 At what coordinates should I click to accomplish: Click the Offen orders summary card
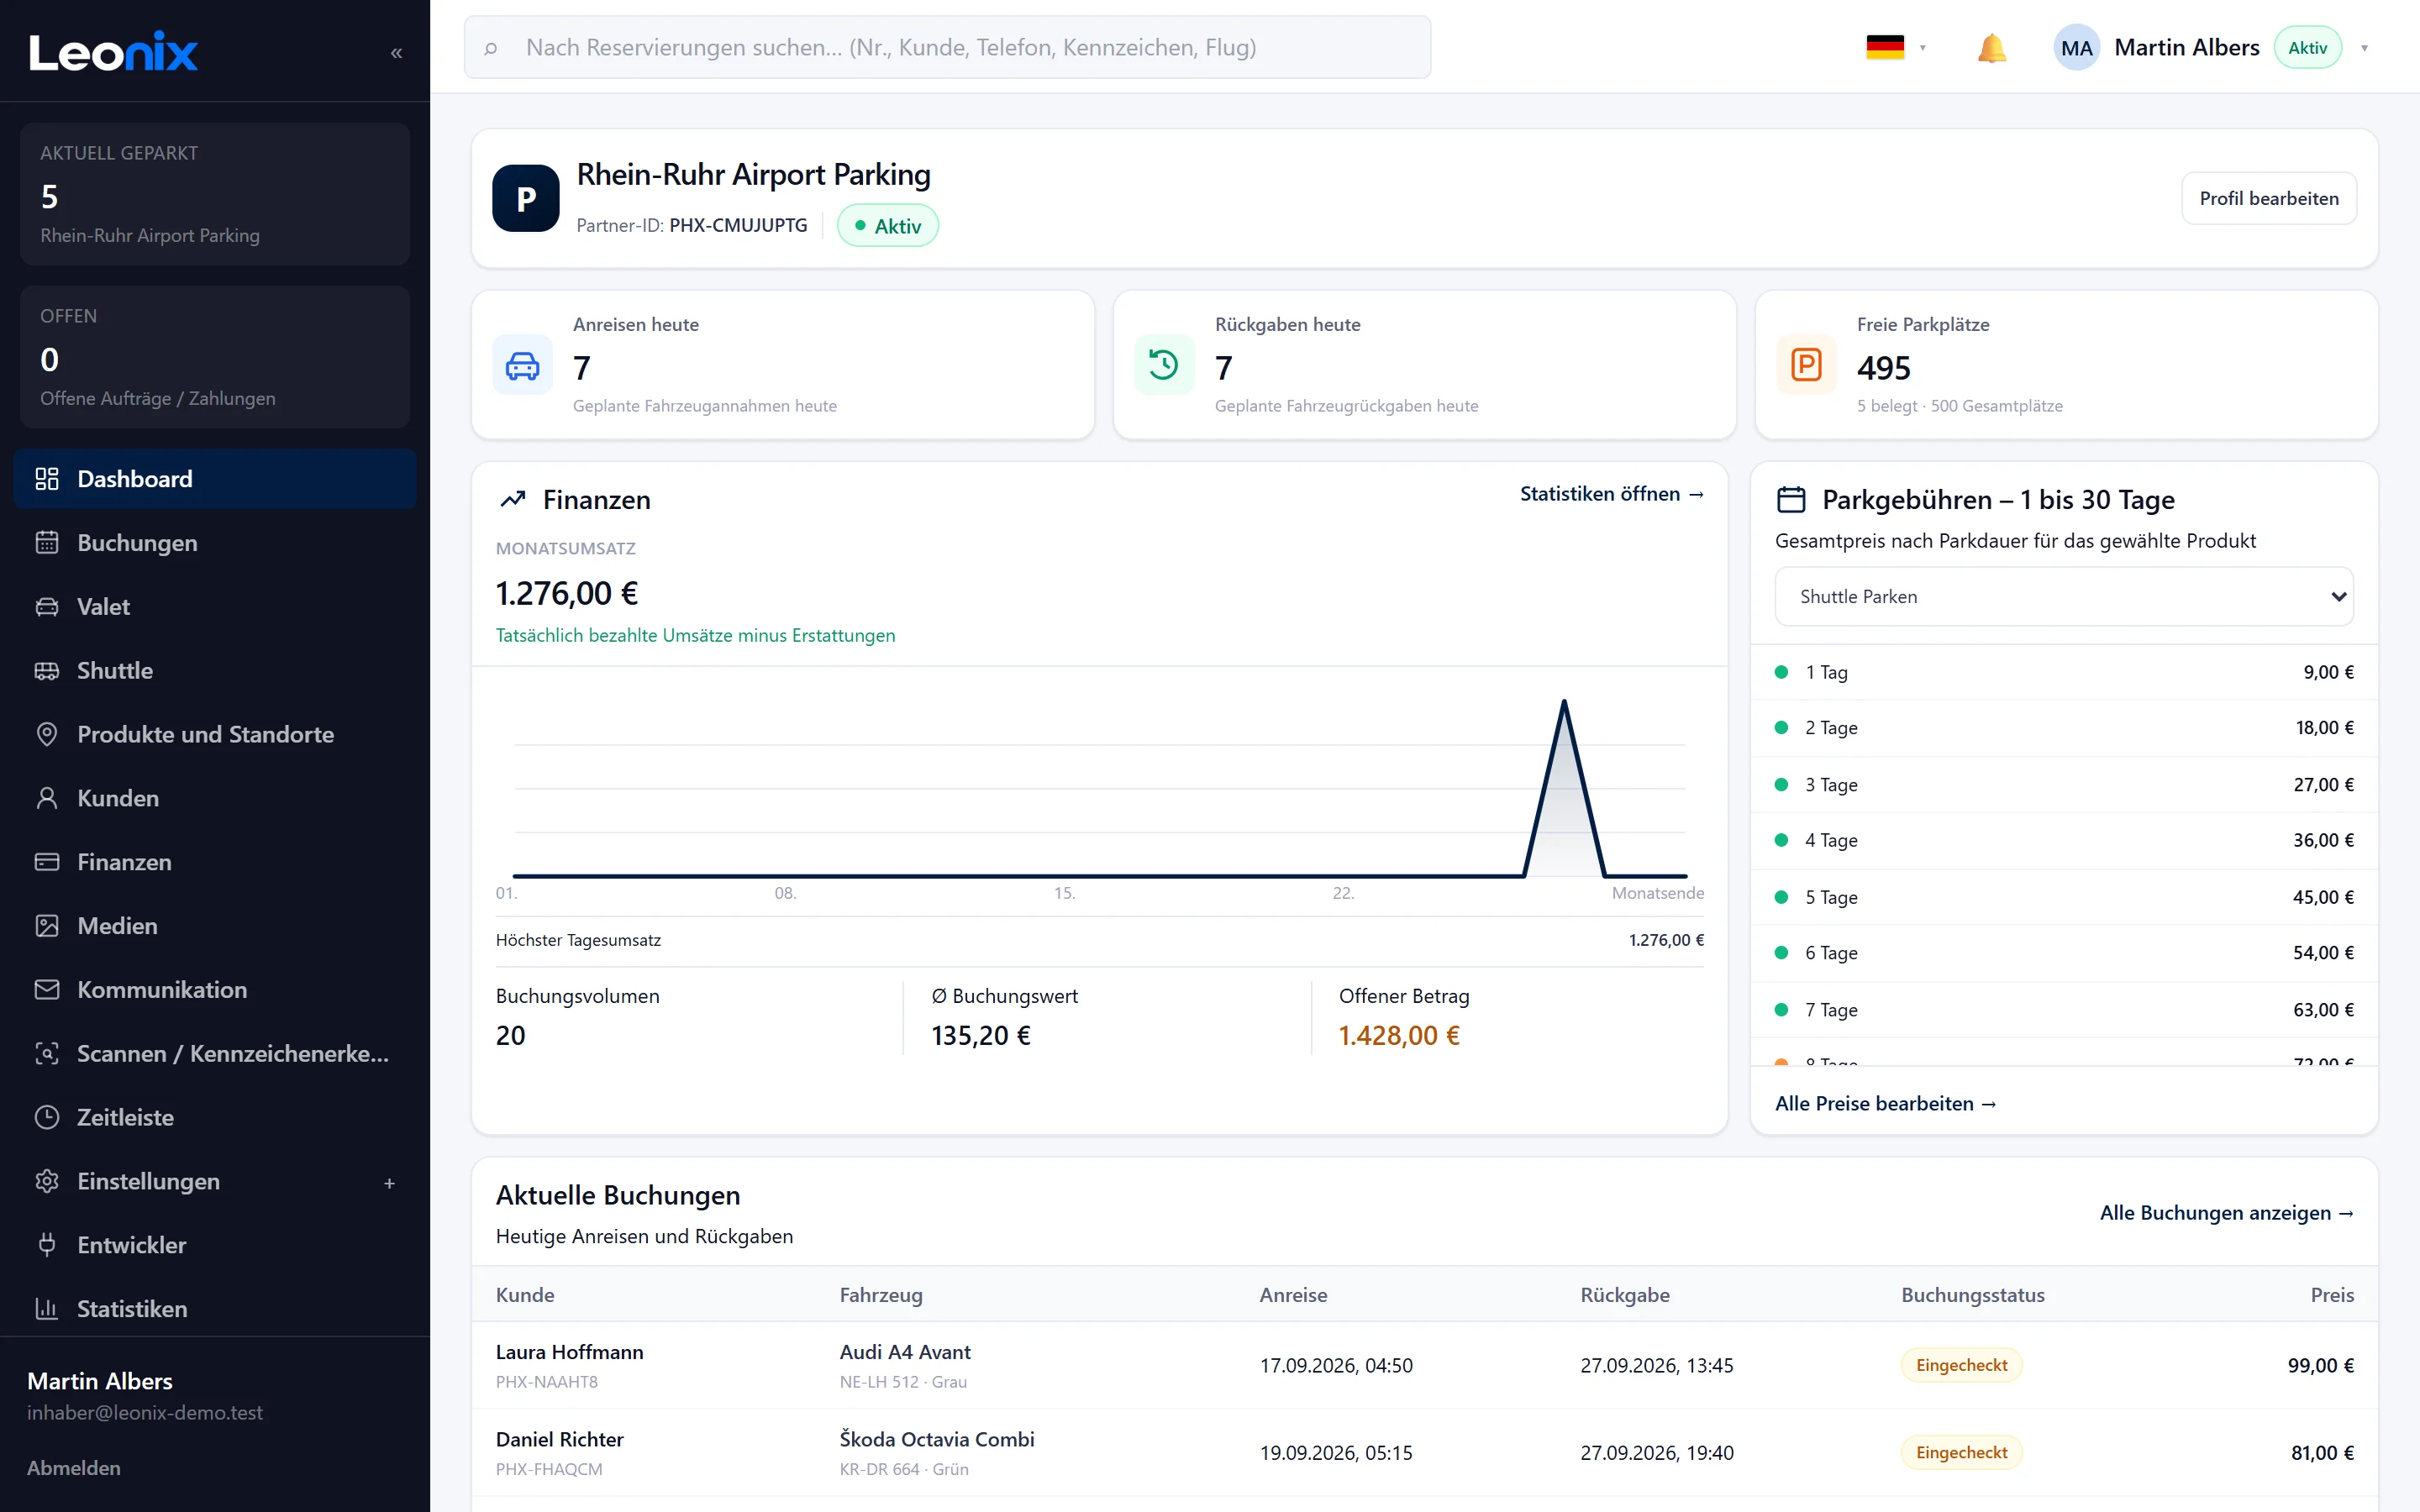point(215,357)
